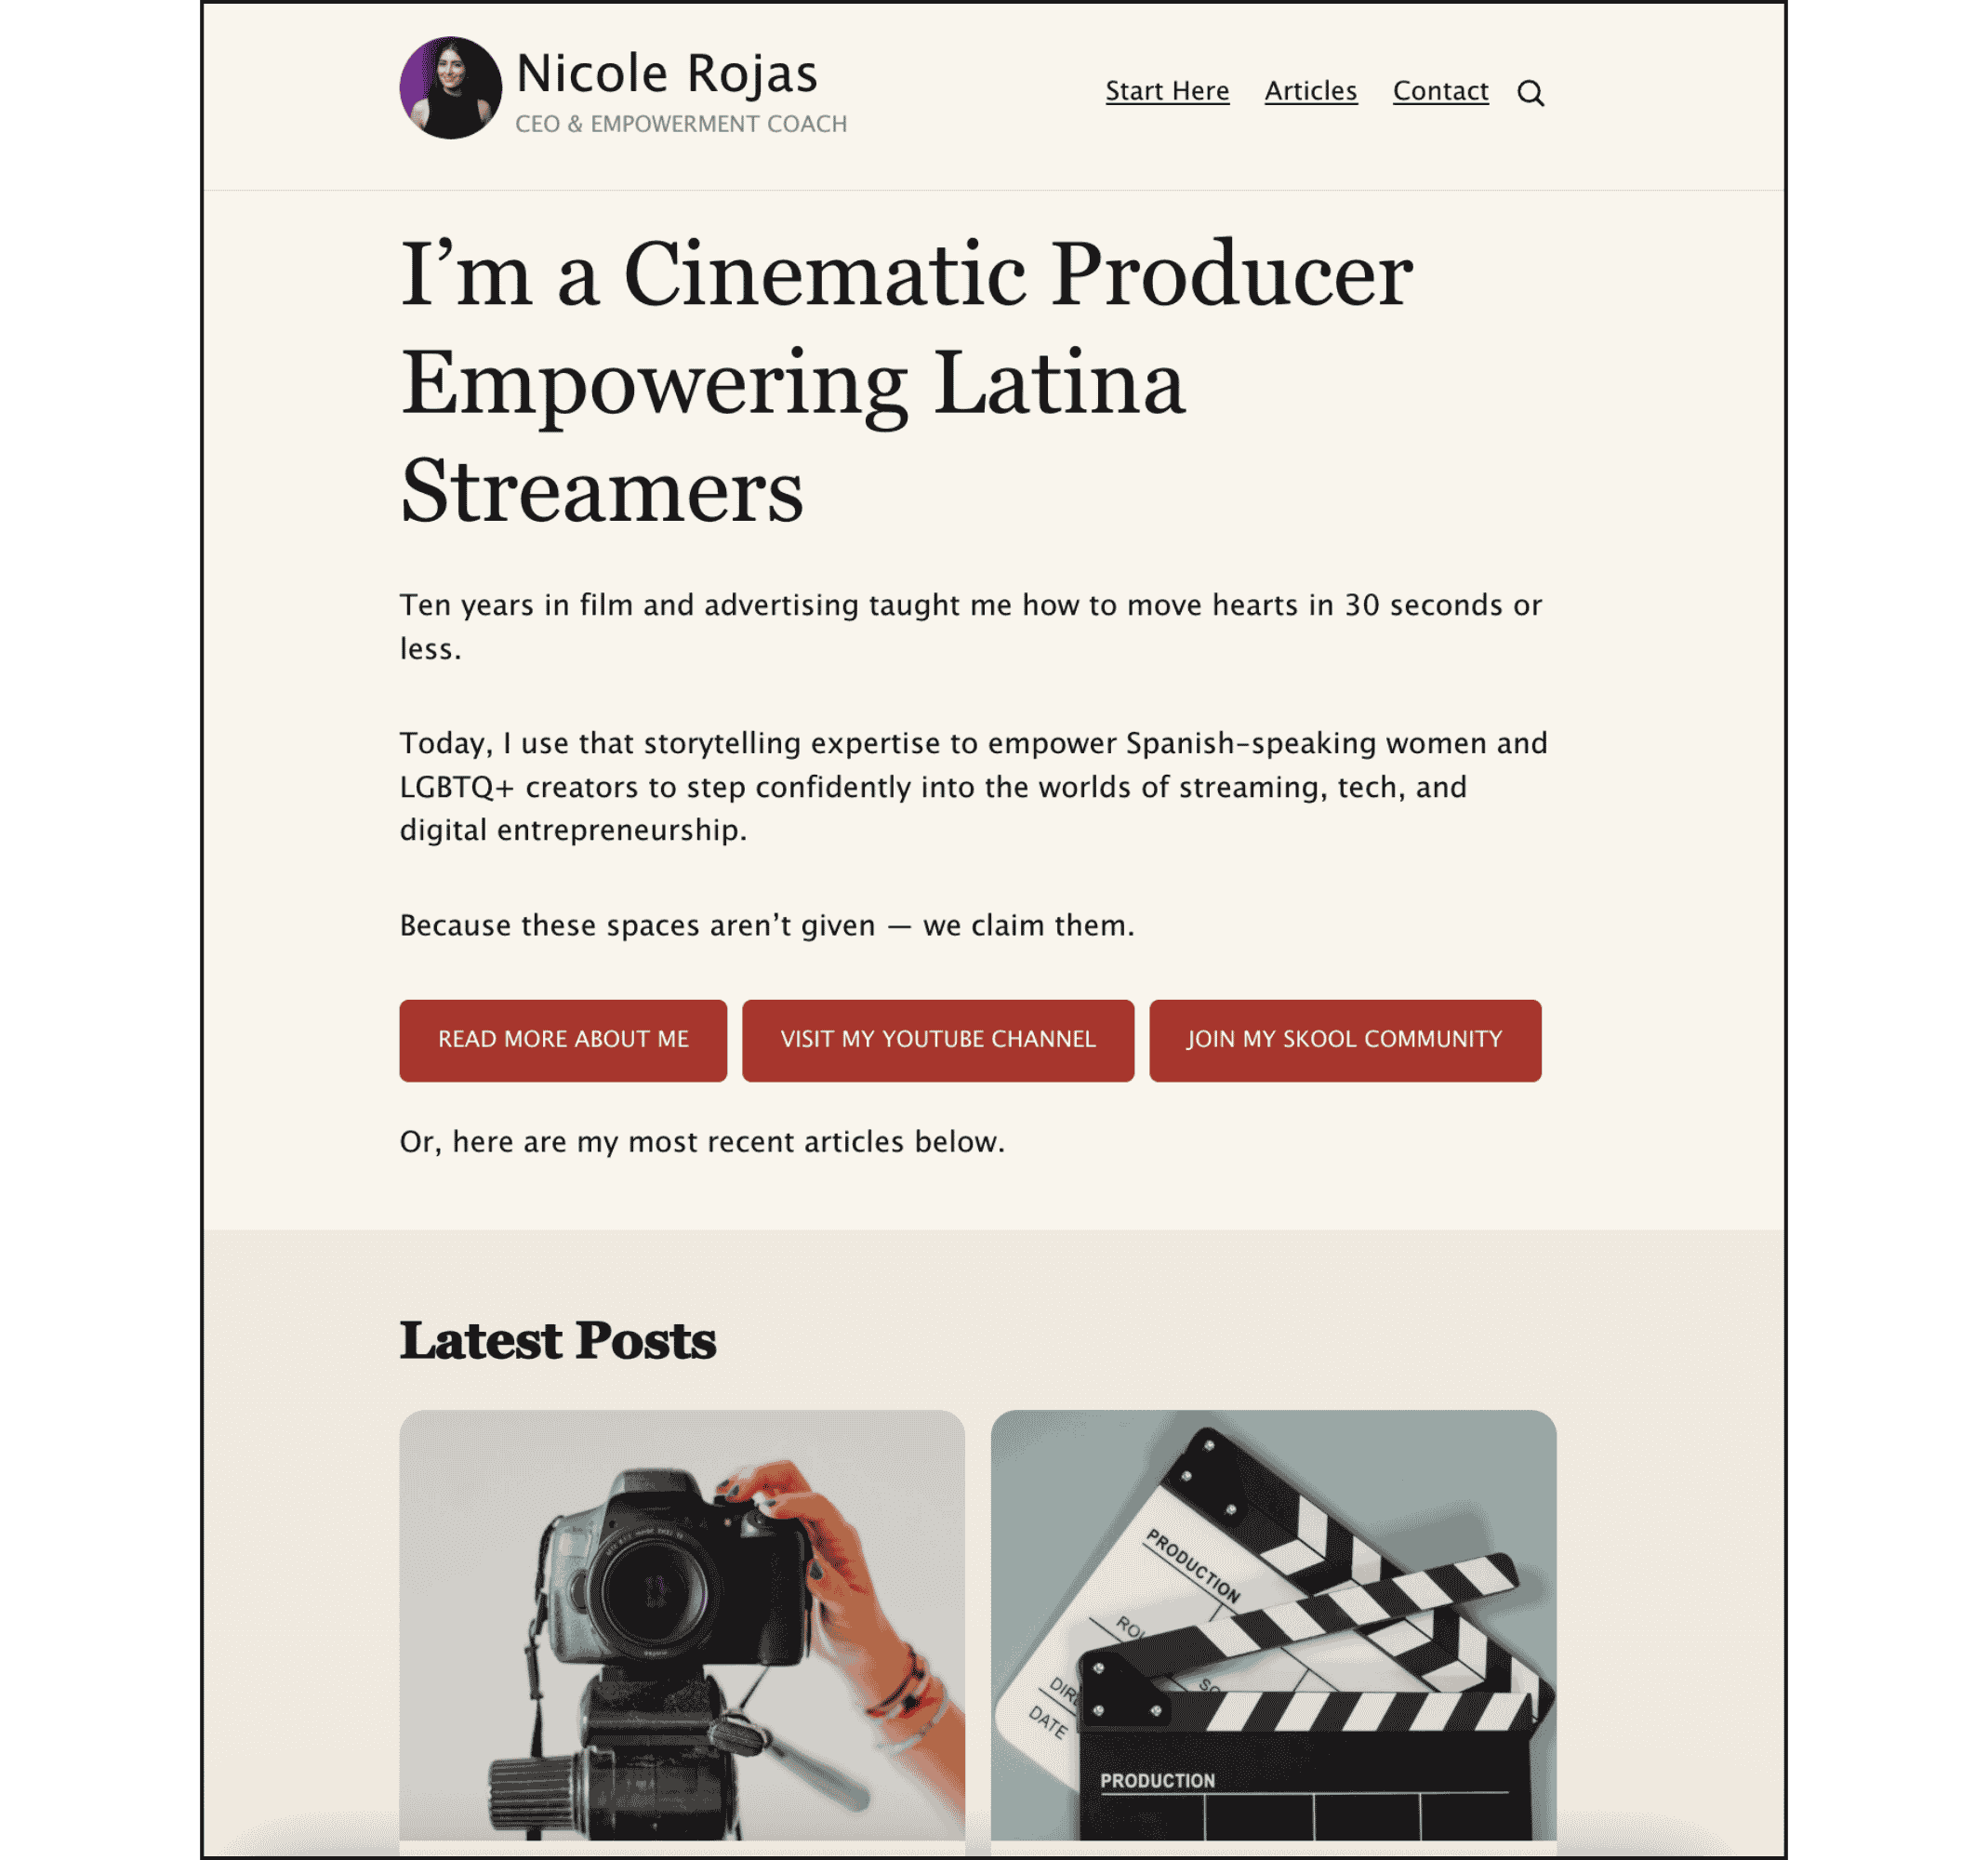The height and width of the screenshot is (1860, 1988).
Task: Go to the Start Here page
Action: point(1167,91)
